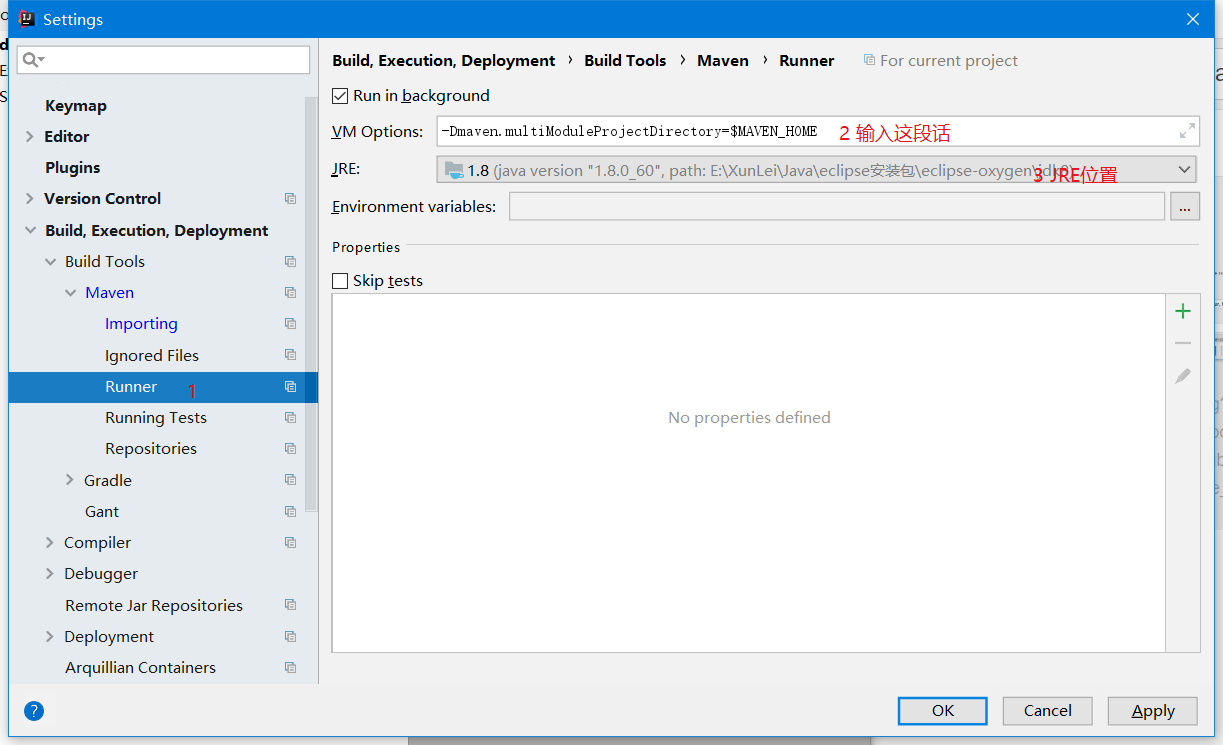
Task: Expand the Editor settings node
Action: tap(30, 137)
